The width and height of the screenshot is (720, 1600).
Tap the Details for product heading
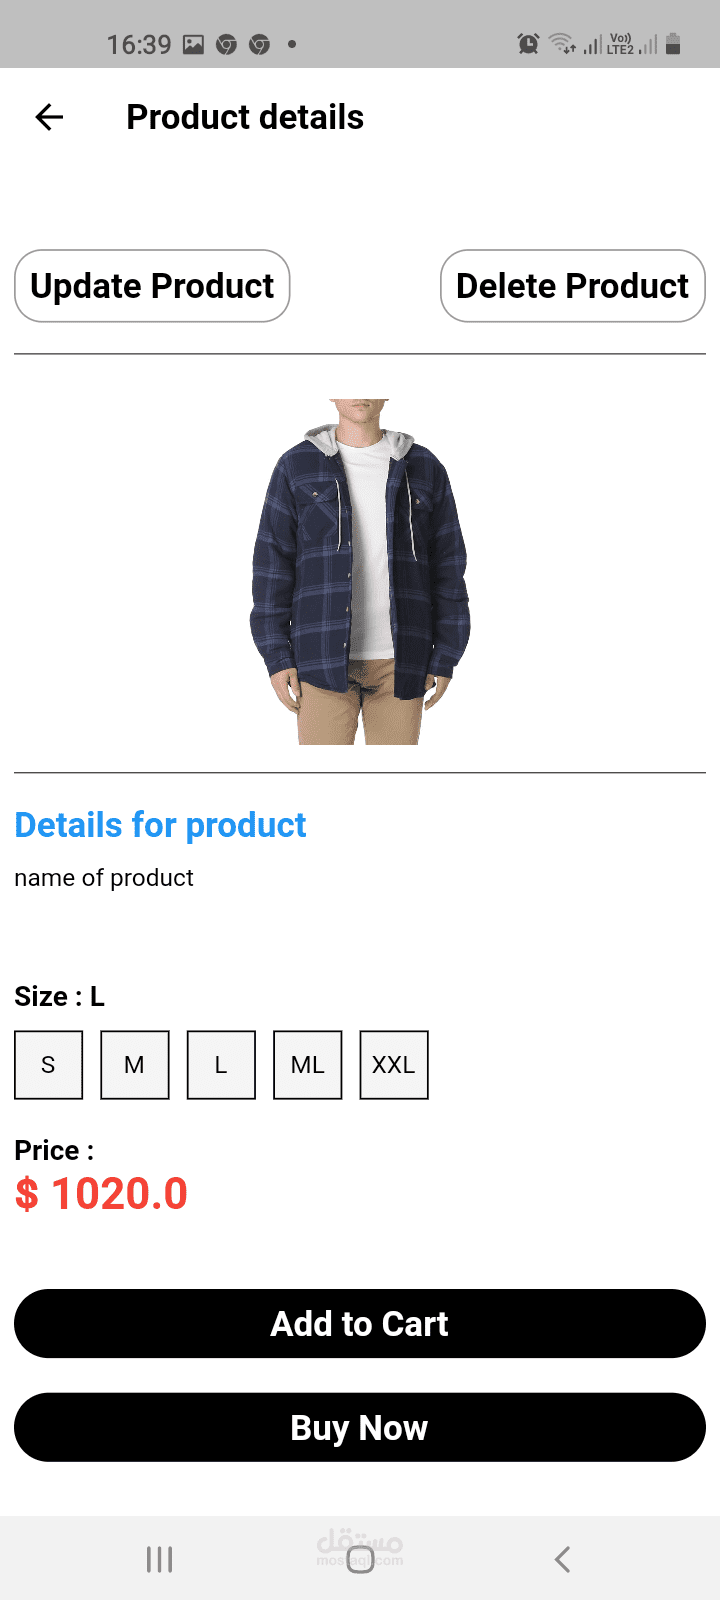point(160,825)
